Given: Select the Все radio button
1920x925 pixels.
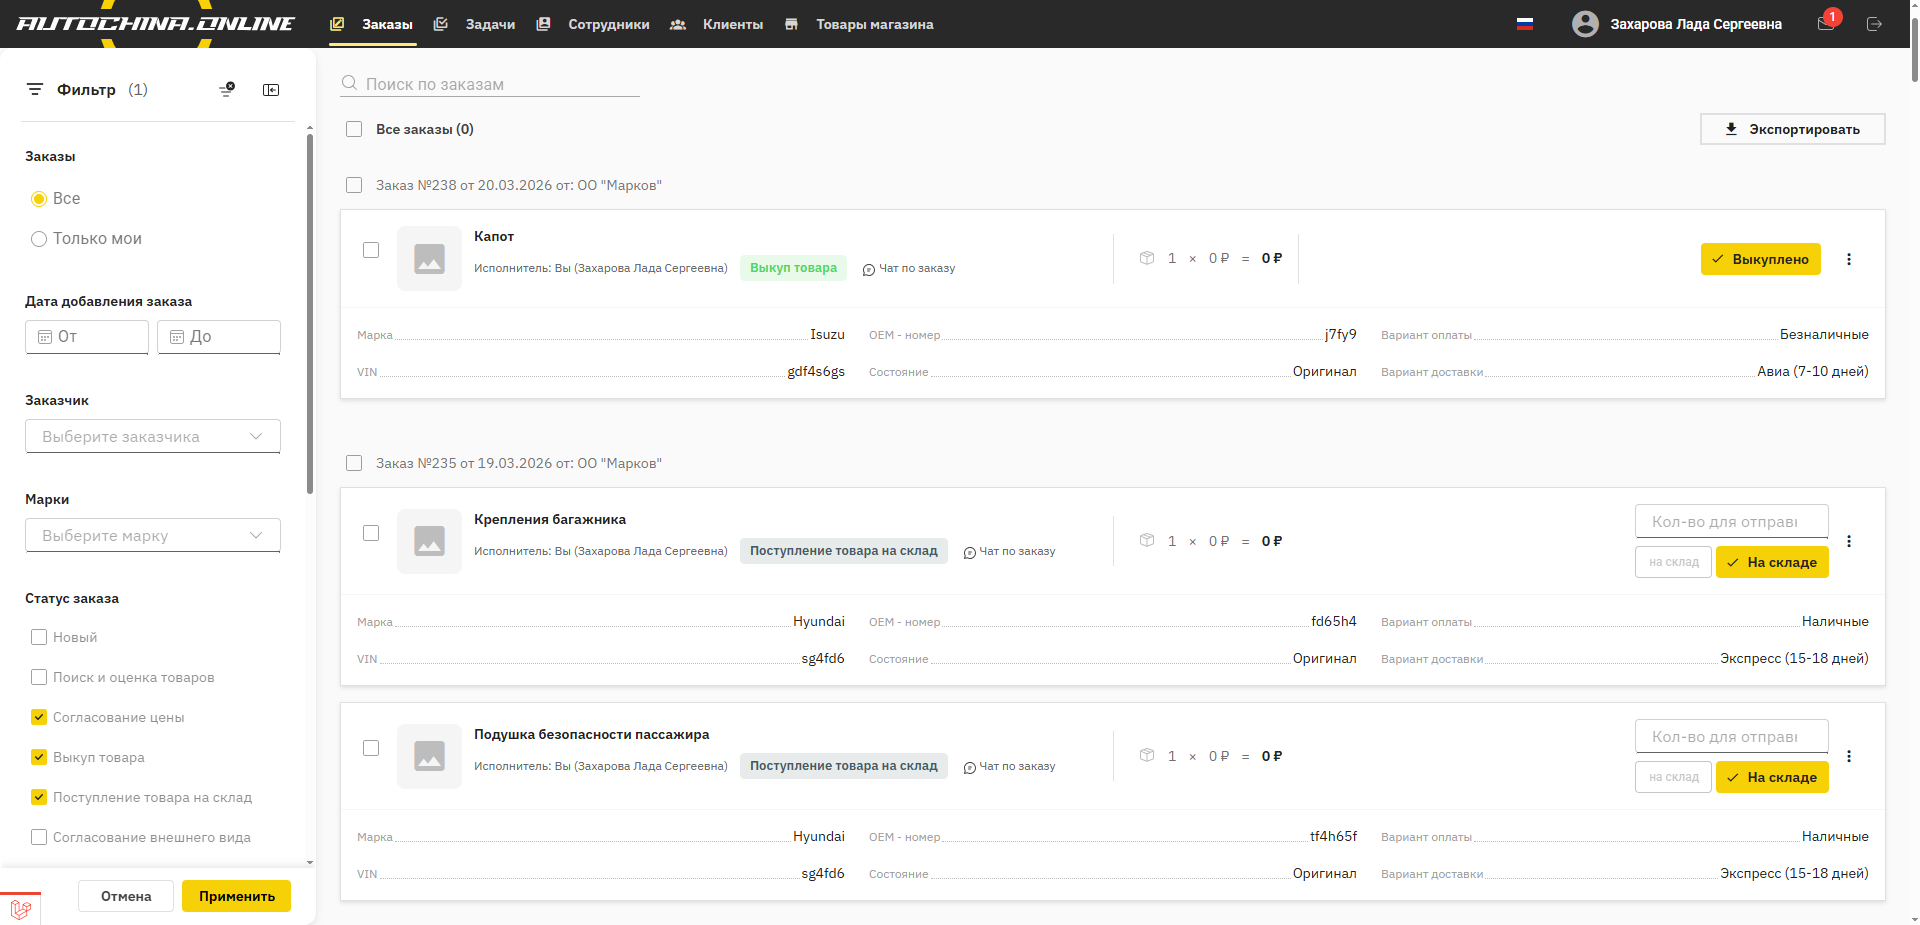Looking at the screenshot, I should pyautogui.click(x=39, y=199).
